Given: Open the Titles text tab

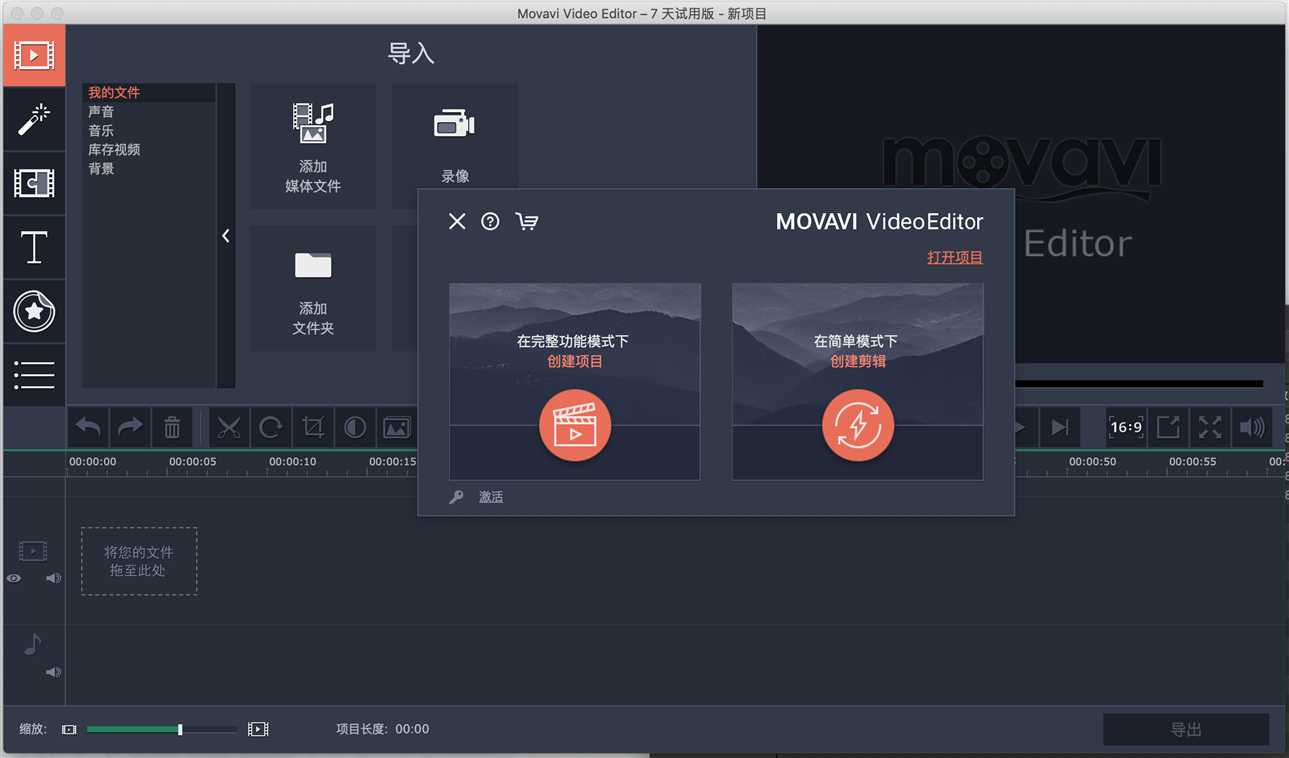Looking at the screenshot, I should pyautogui.click(x=34, y=247).
